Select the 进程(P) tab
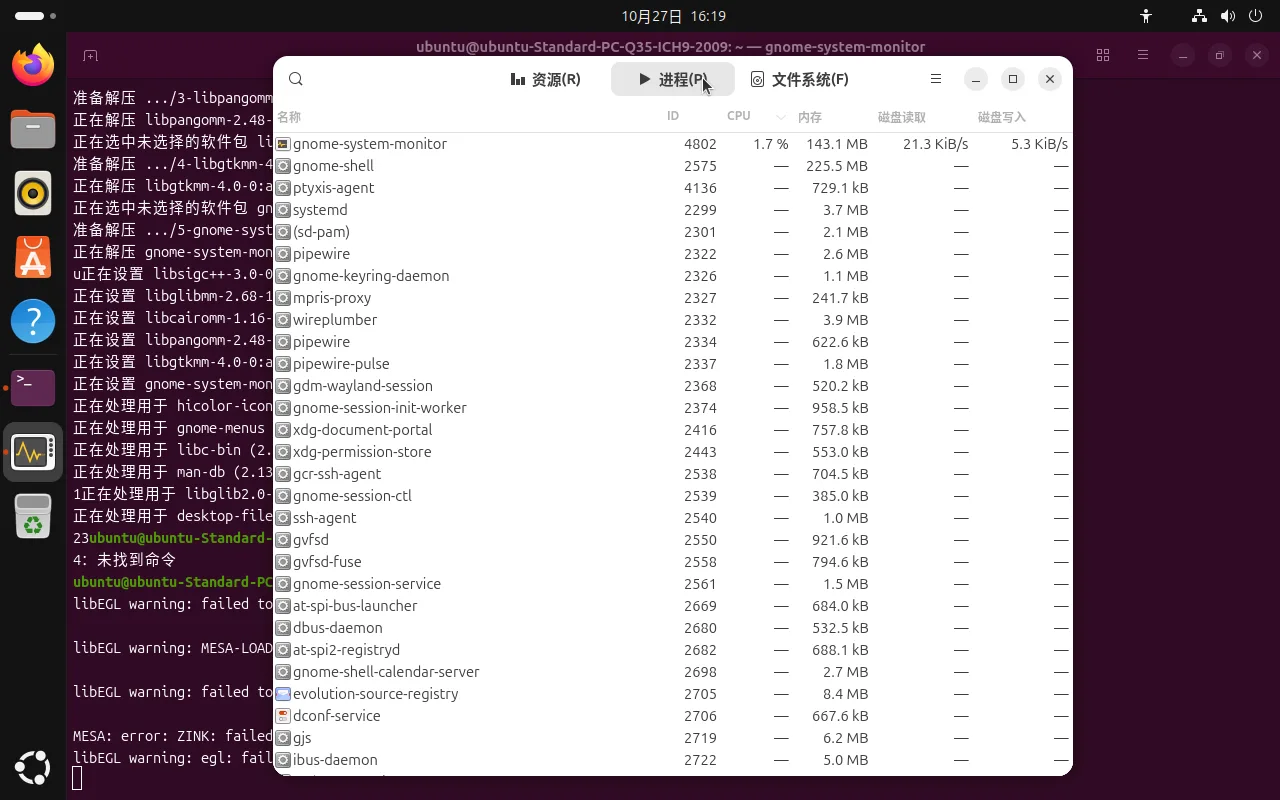This screenshot has height=800, width=1280. pyautogui.click(x=673, y=79)
